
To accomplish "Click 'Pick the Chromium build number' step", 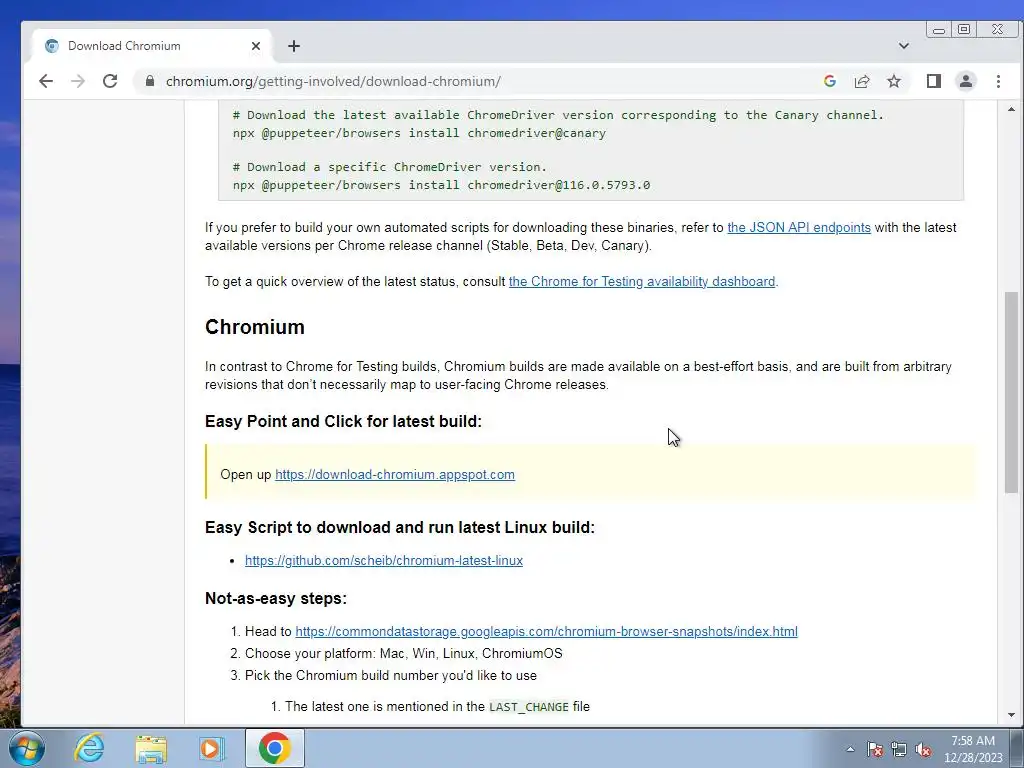I will [391, 675].
